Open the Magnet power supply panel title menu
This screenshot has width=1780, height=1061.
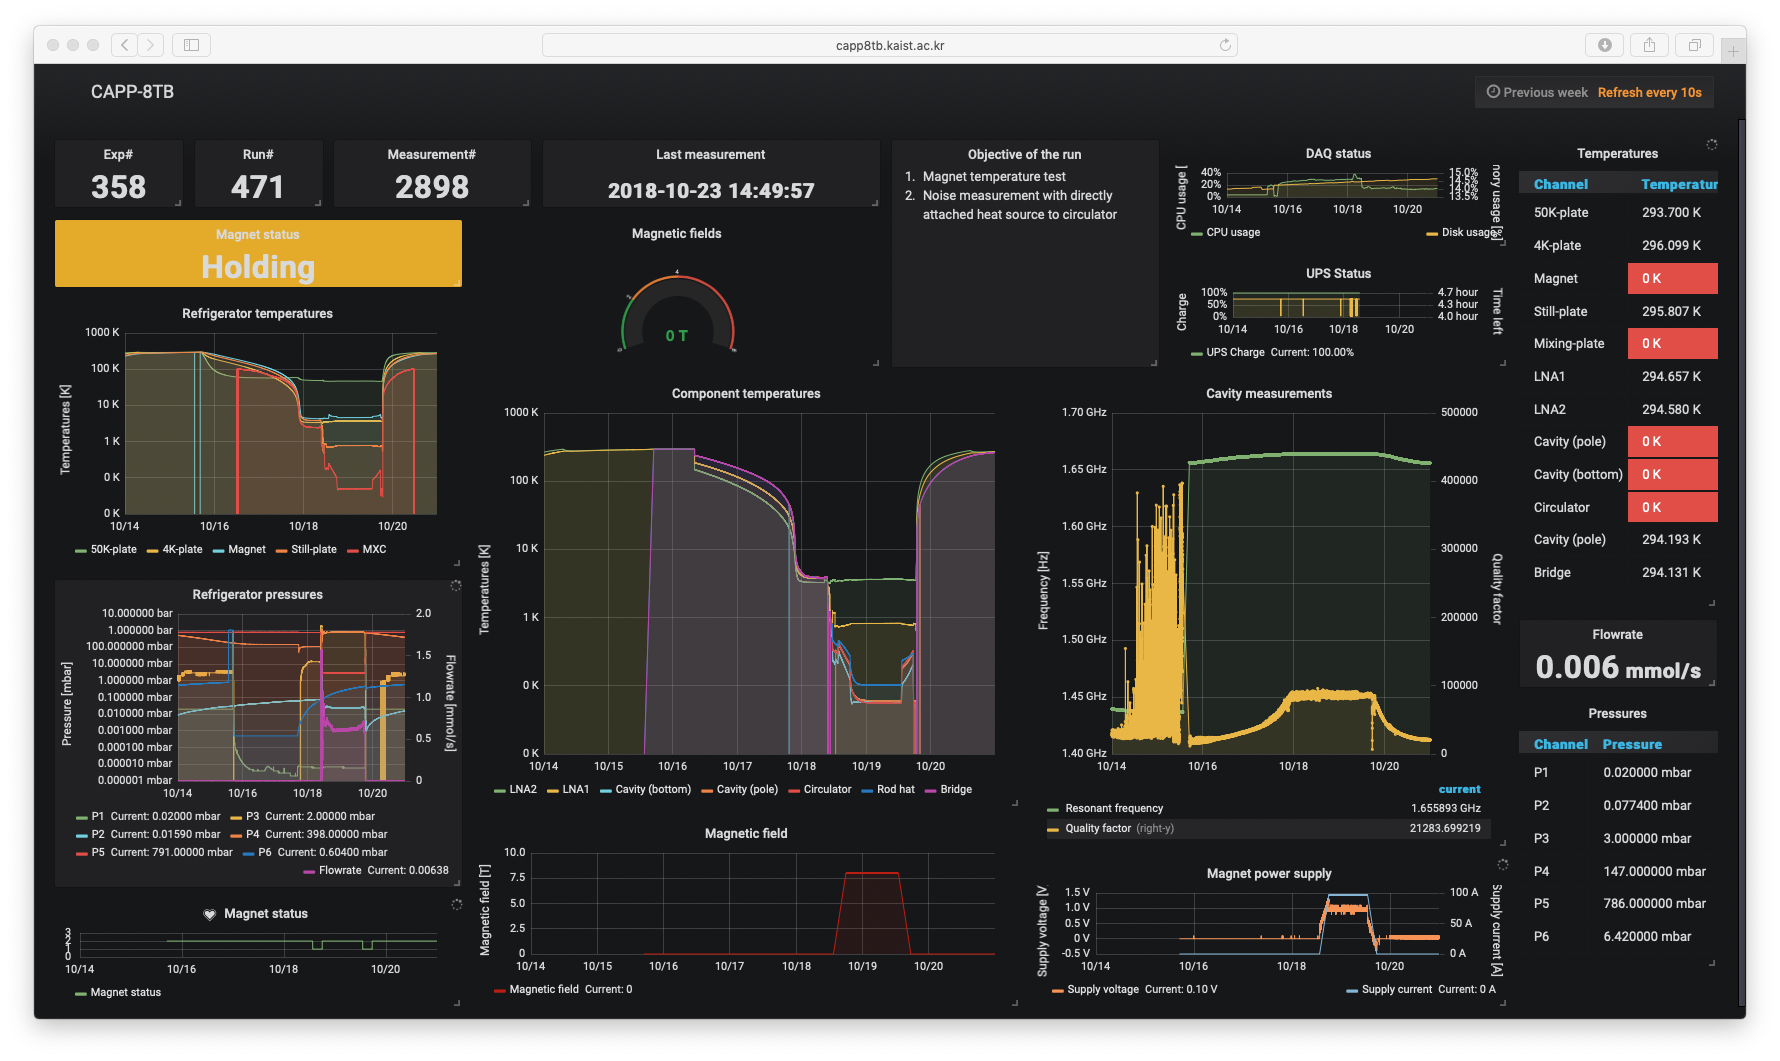[1268, 874]
